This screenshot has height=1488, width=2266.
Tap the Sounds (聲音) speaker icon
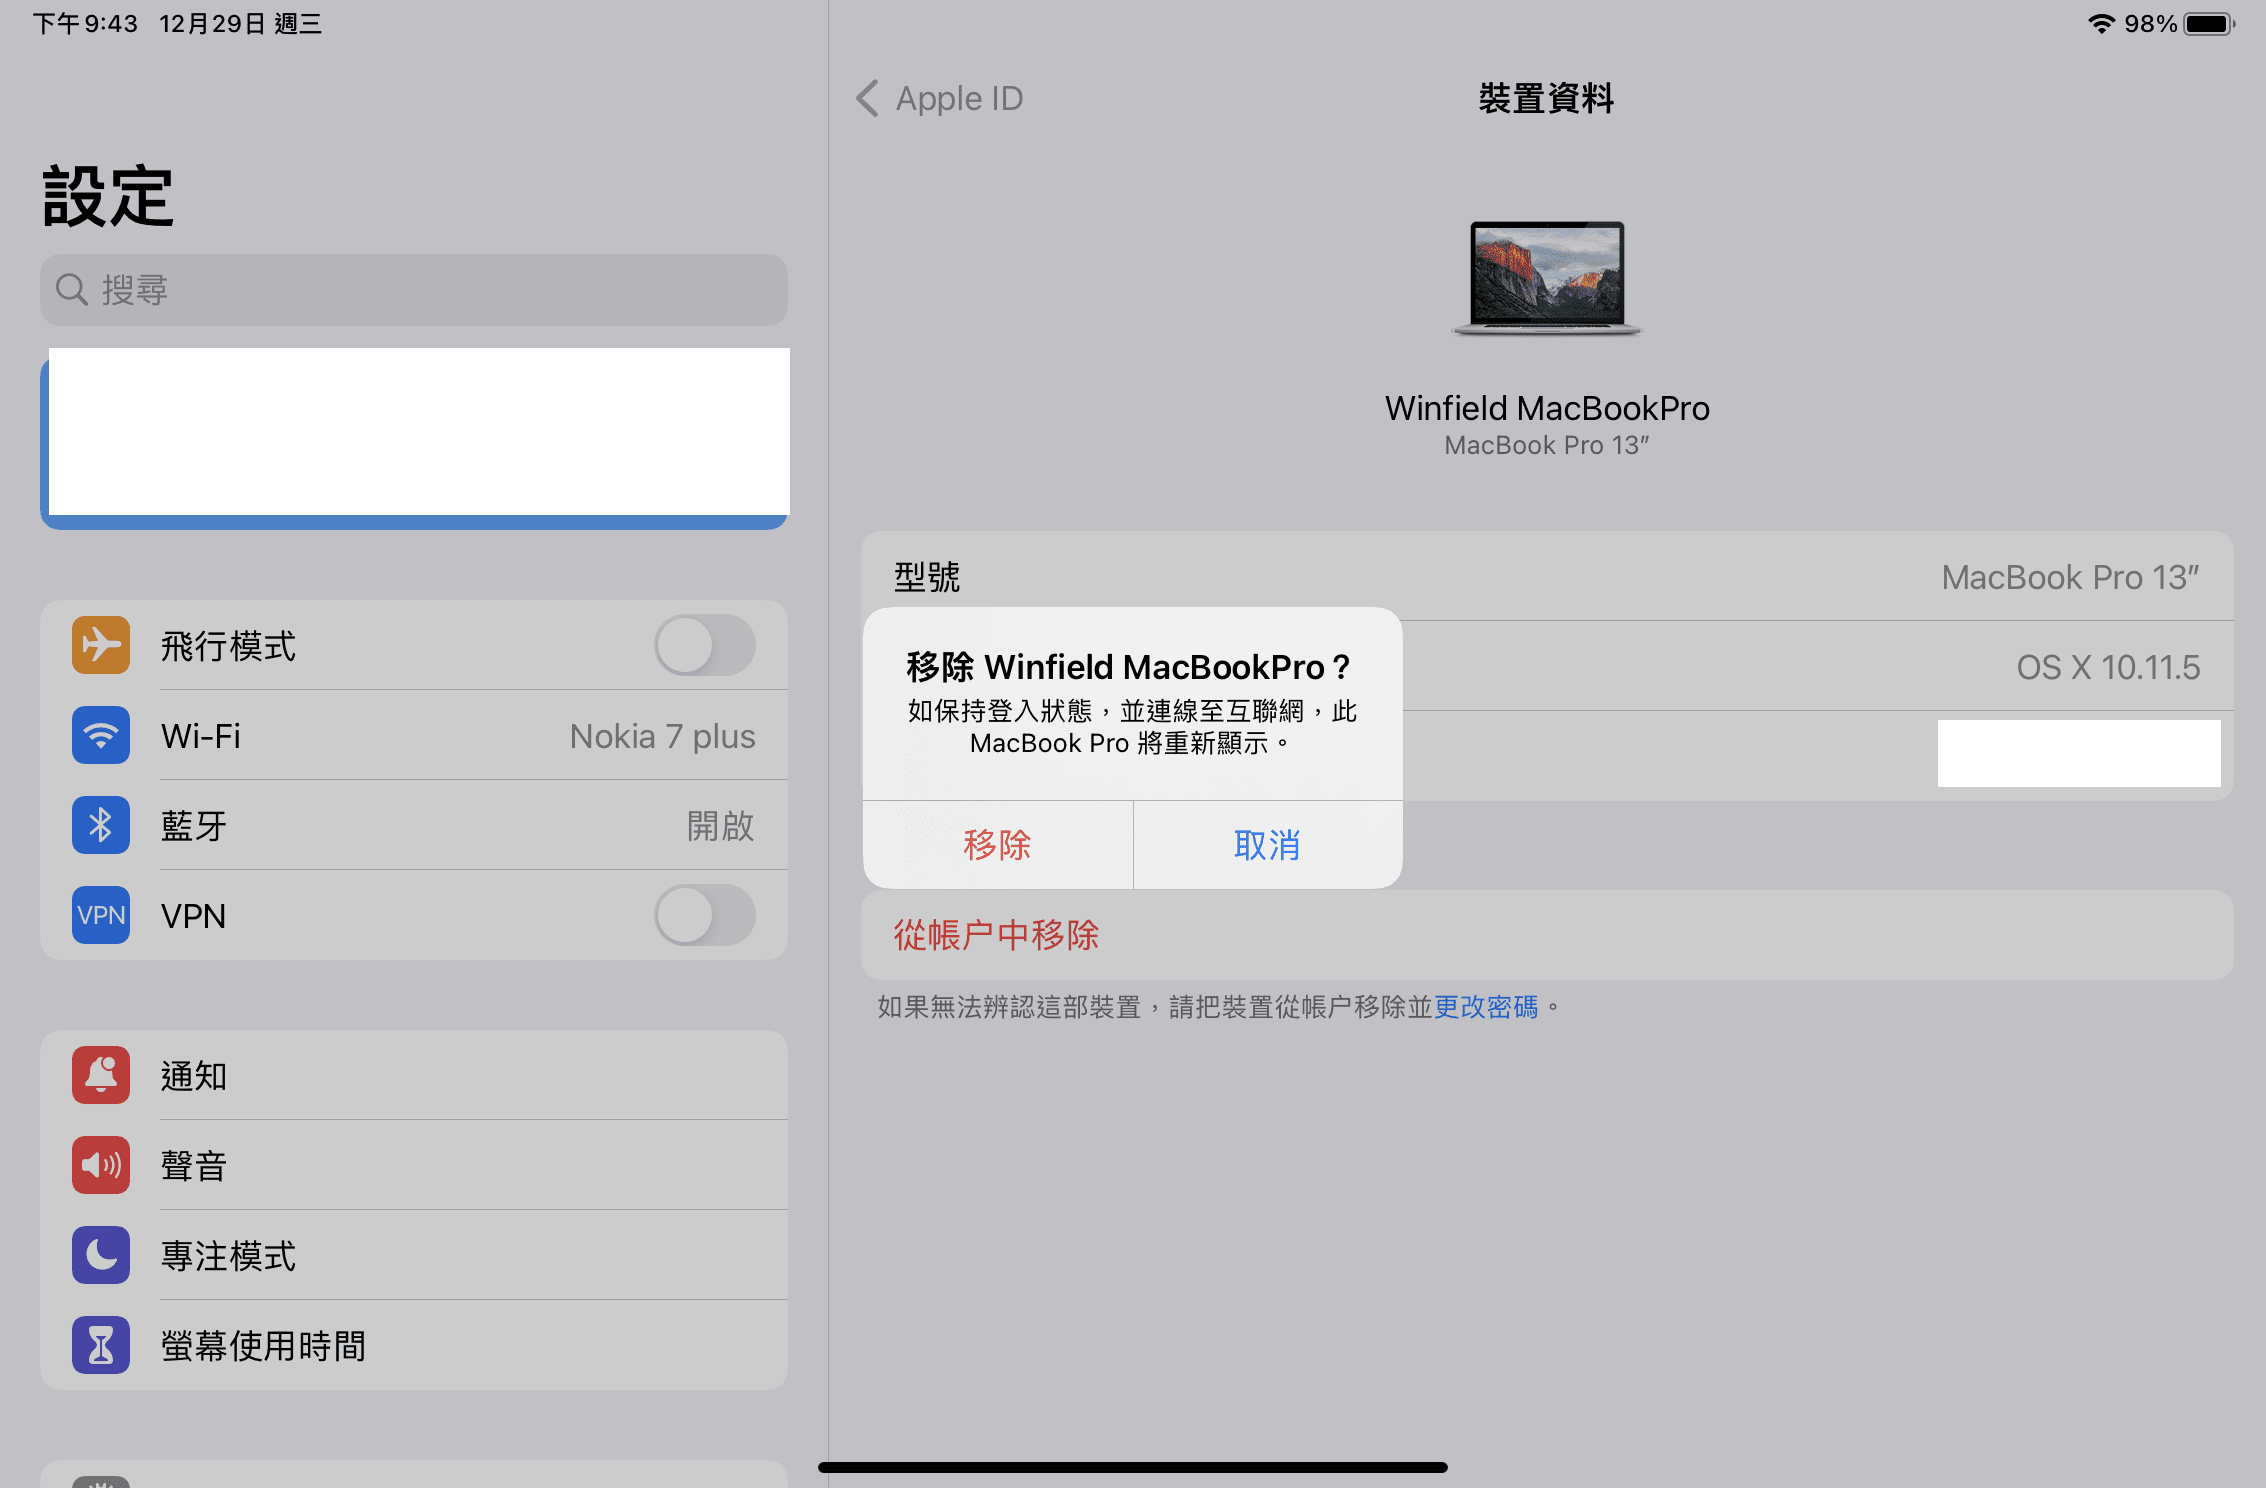tap(101, 1165)
